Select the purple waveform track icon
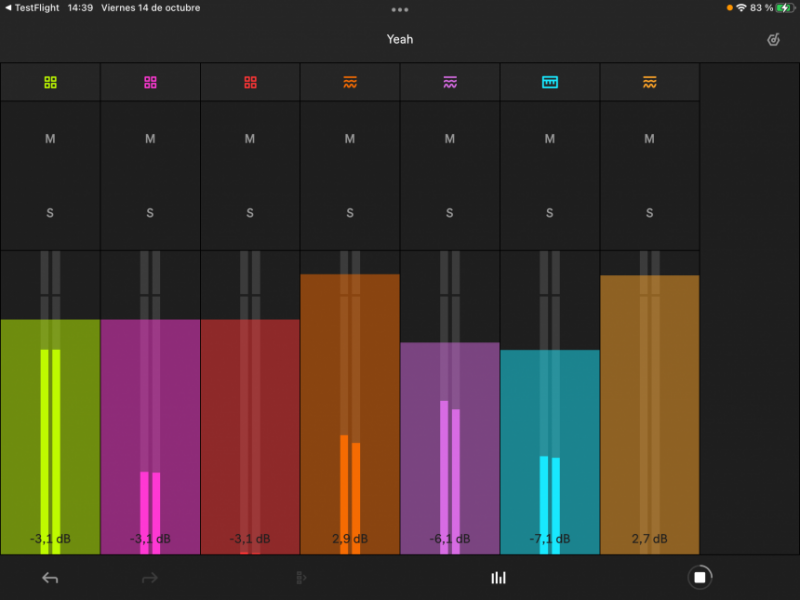The width and height of the screenshot is (800, 600). tap(450, 81)
